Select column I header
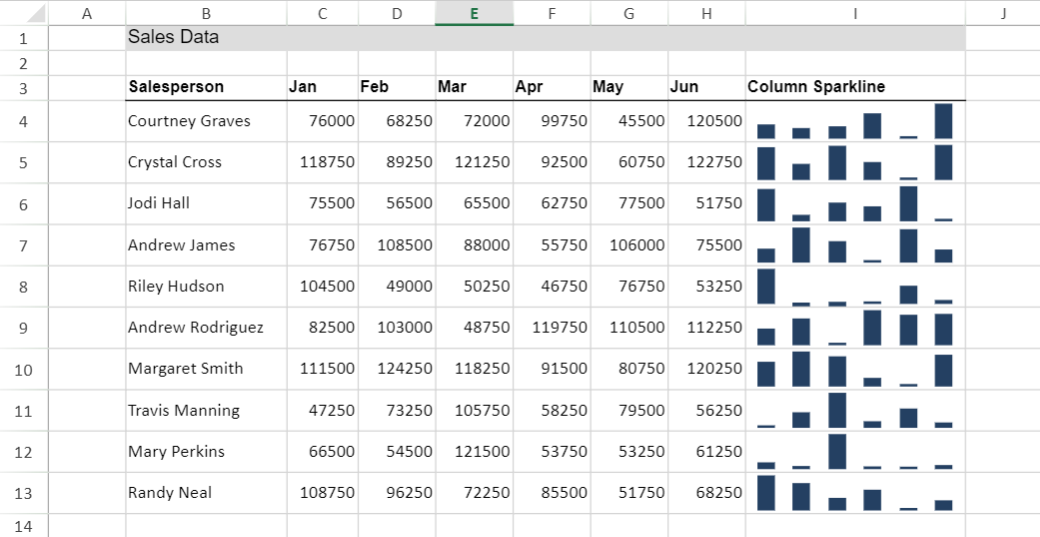Screen dimensions: 1040x537 (855, 13)
